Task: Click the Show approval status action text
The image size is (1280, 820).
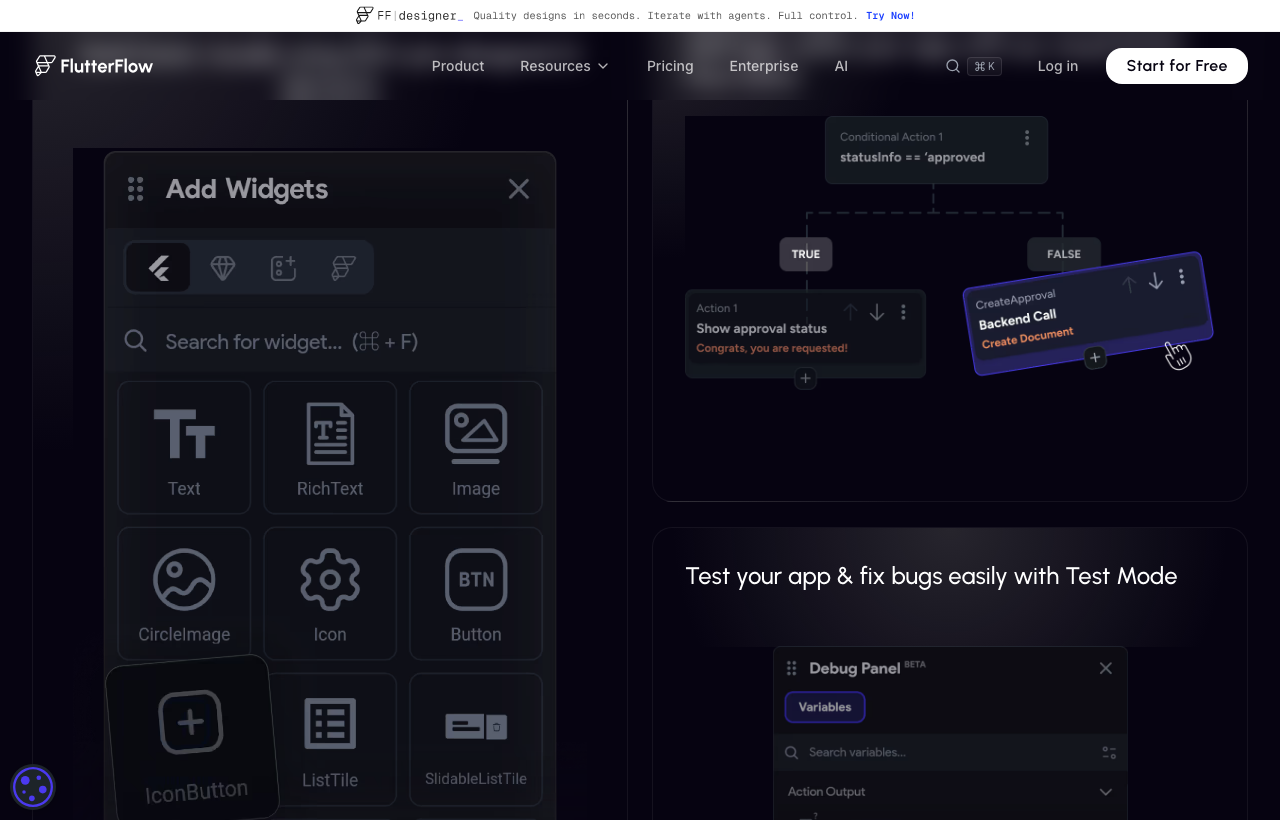Action: [x=762, y=328]
